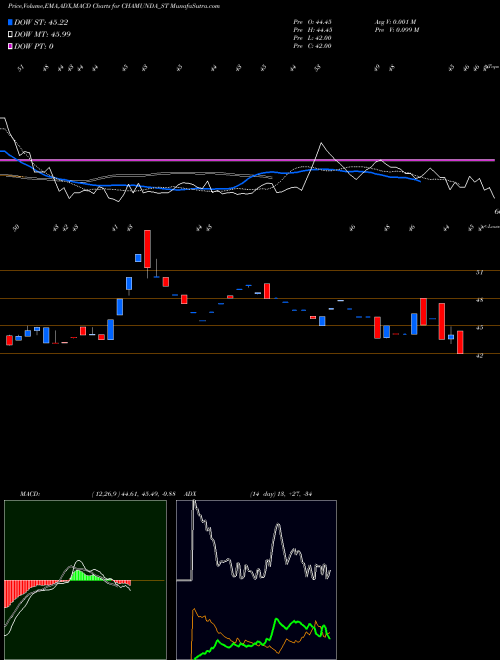500x660 pixels.
Task: Click the magenta horizontal DOW PT line
Action: (x=247, y=160)
